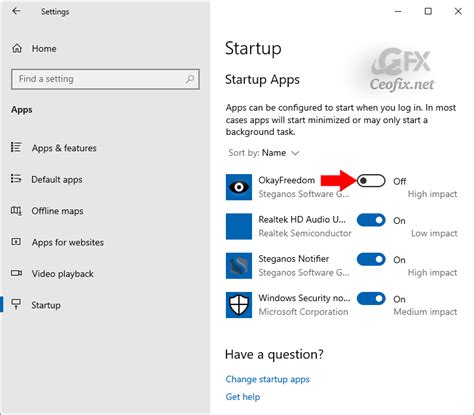Click the Medium impact label

[x=425, y=312]
